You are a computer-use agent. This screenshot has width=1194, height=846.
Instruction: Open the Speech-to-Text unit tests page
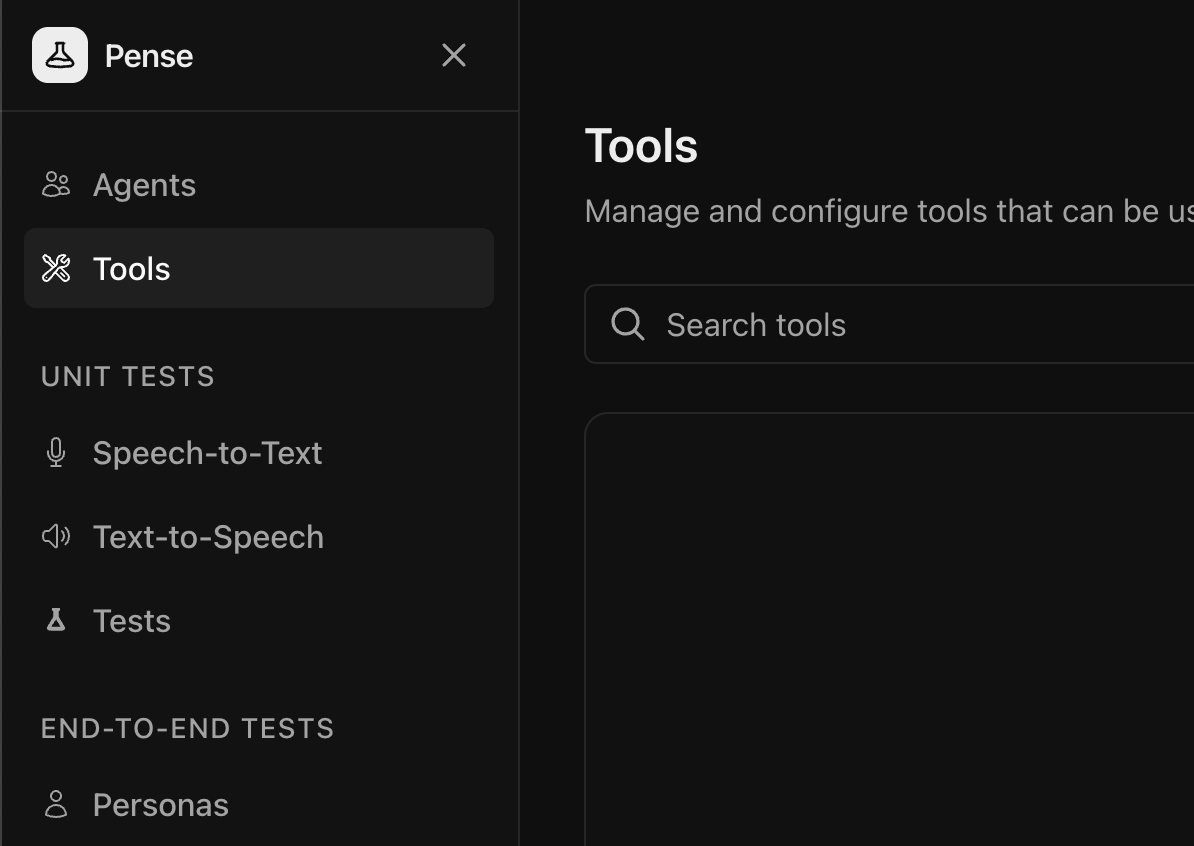pos(207,452)
